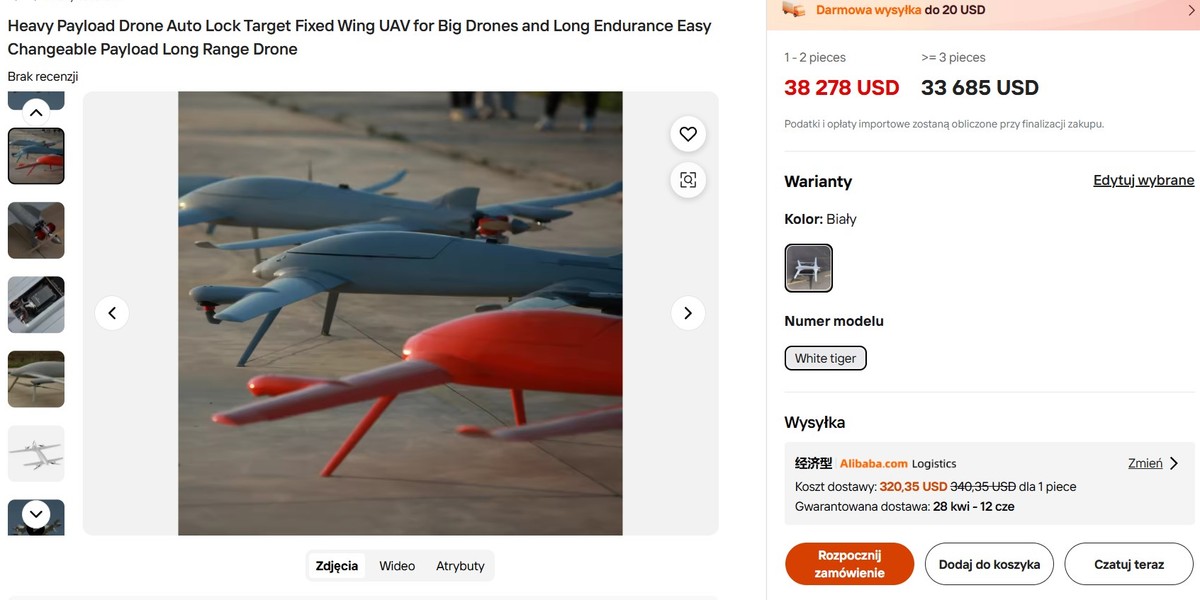Screen dimensions: 1200x600
Task: Select the White tiger model option
Action: click(825, 357)
